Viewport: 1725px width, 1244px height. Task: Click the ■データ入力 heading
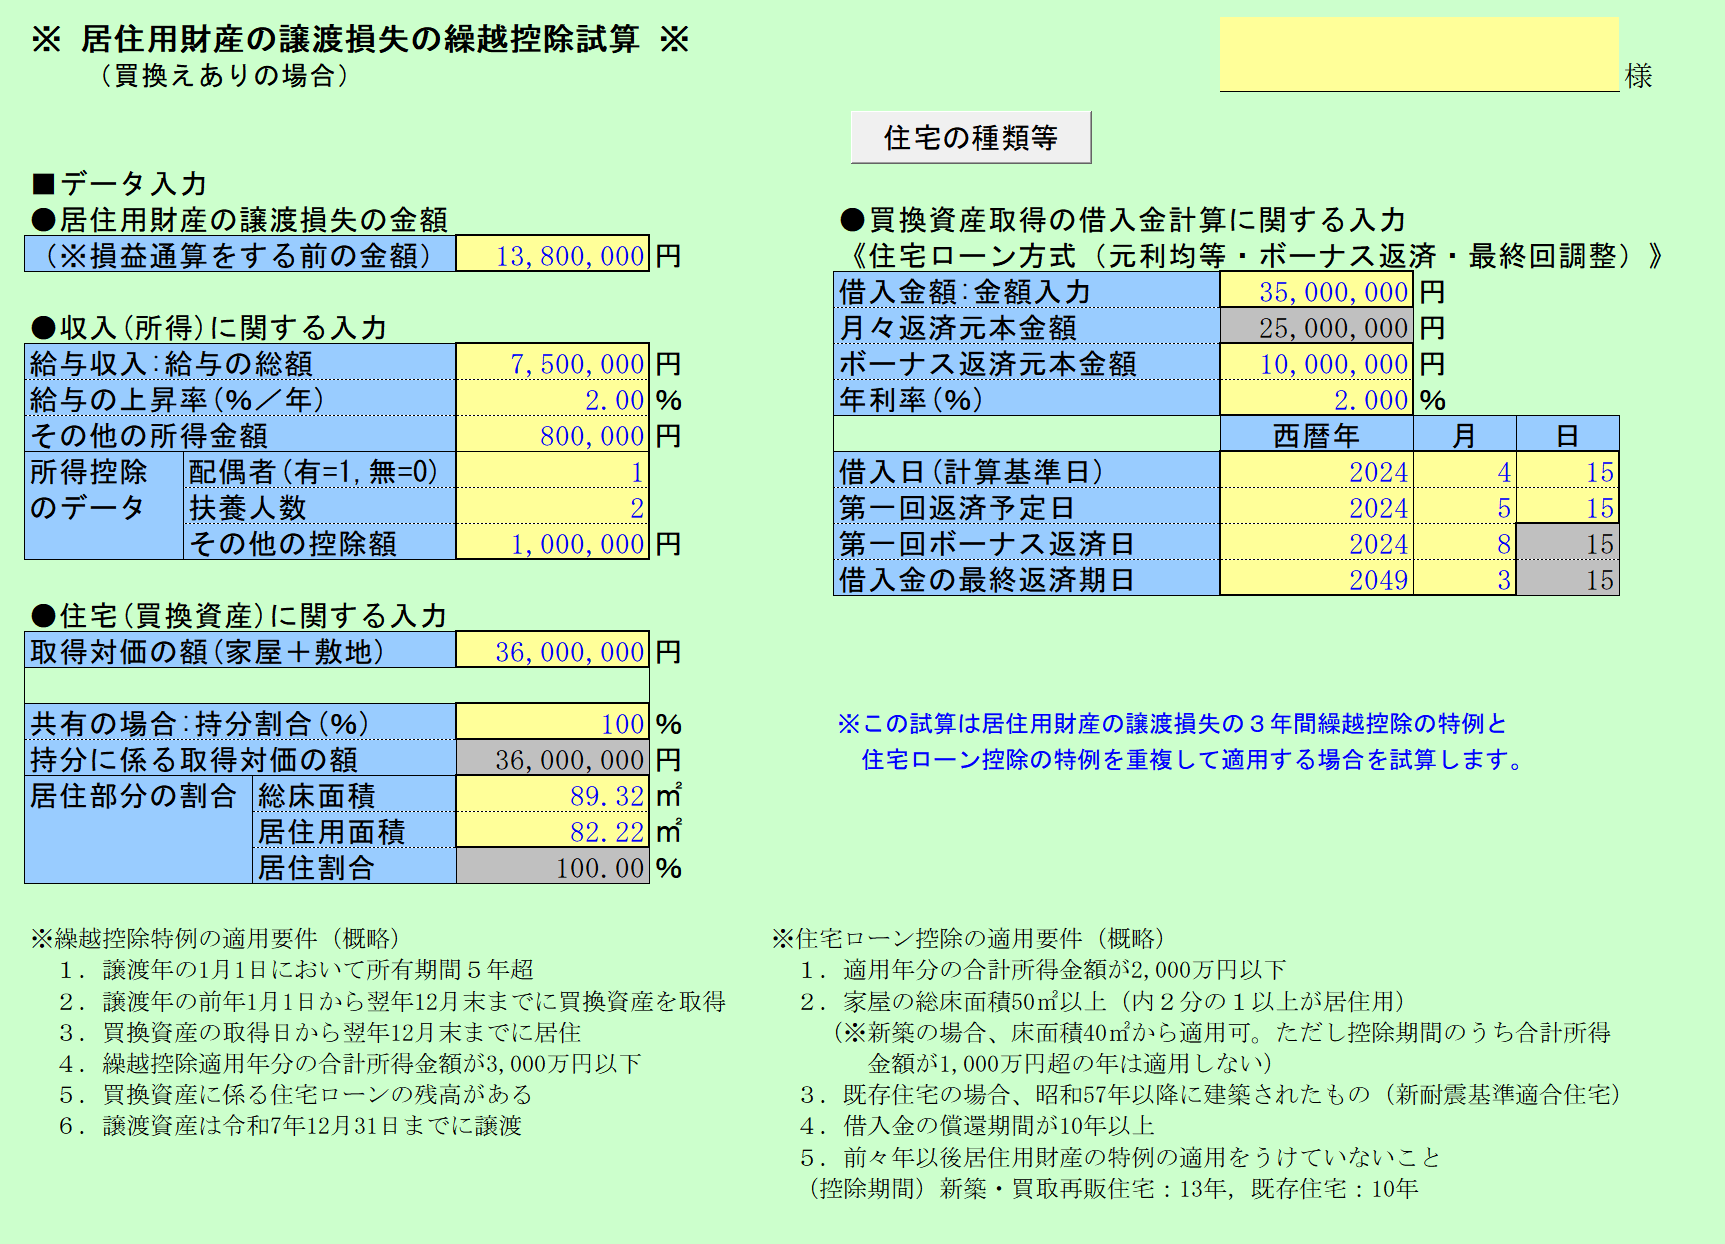click(x=120, y=183)
